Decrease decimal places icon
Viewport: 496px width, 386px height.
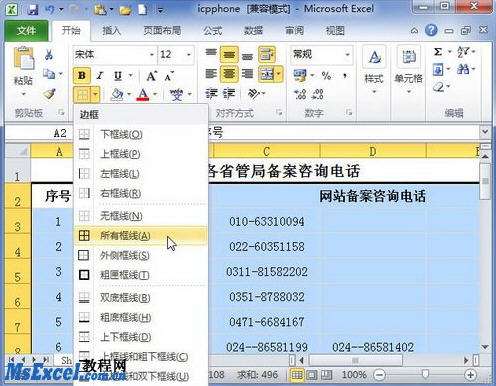(x=317, y=94)
